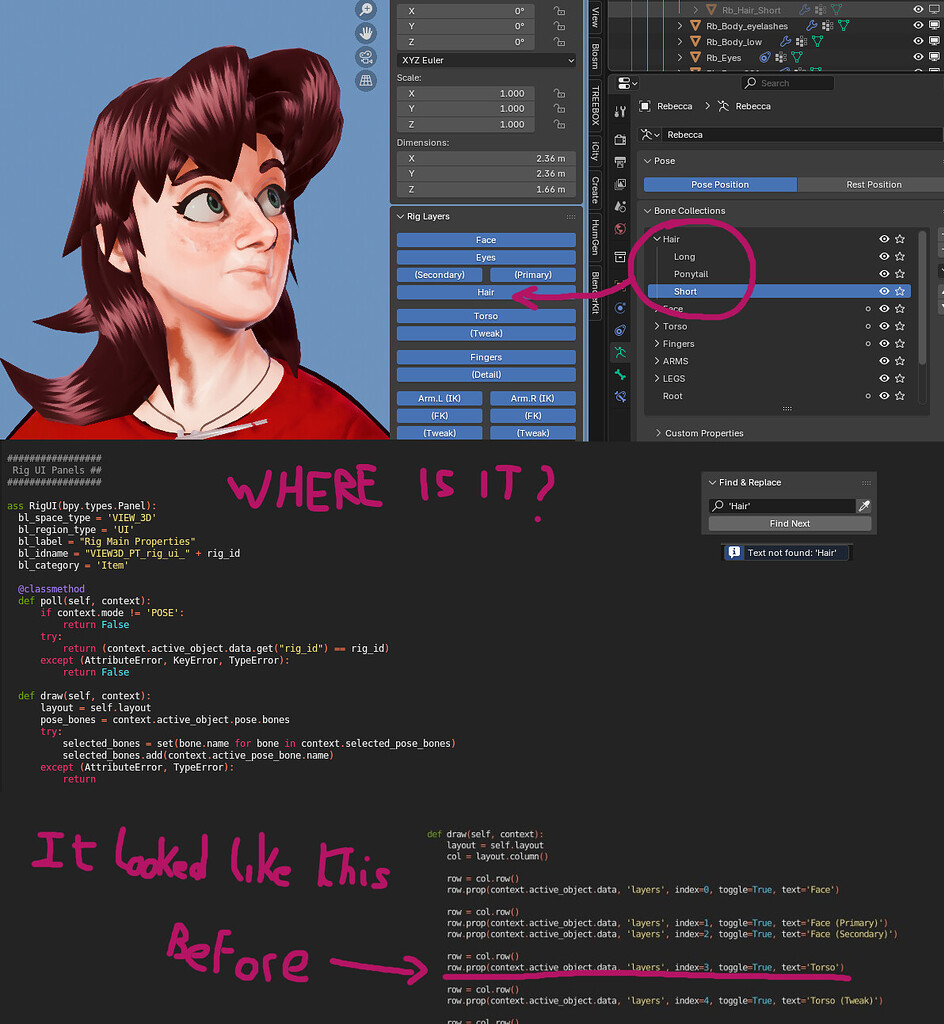
Task: Click the eyedropper icon in Find & Replace
Action: (864, 505)
